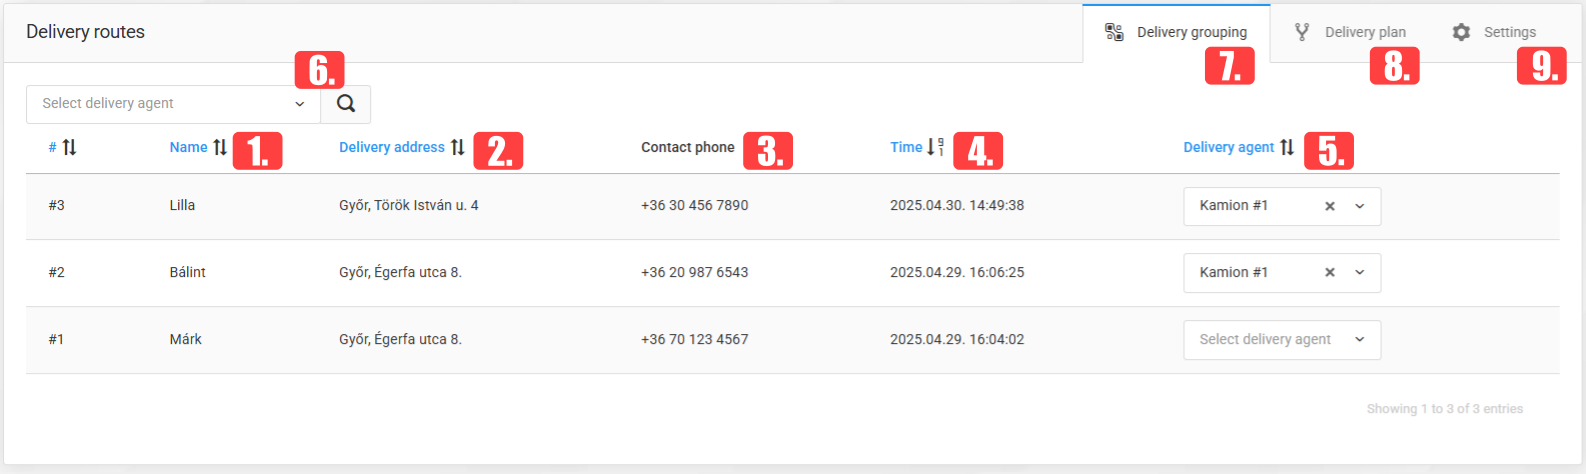
Task: Click row number #3
Action: pos(56,205)
